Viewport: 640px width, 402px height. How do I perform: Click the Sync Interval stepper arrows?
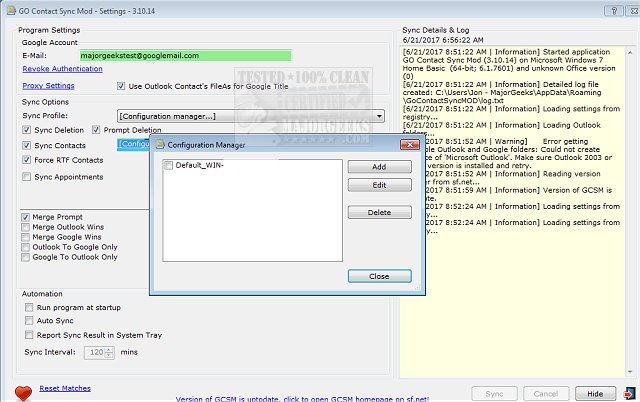click(x=109, y=352)
